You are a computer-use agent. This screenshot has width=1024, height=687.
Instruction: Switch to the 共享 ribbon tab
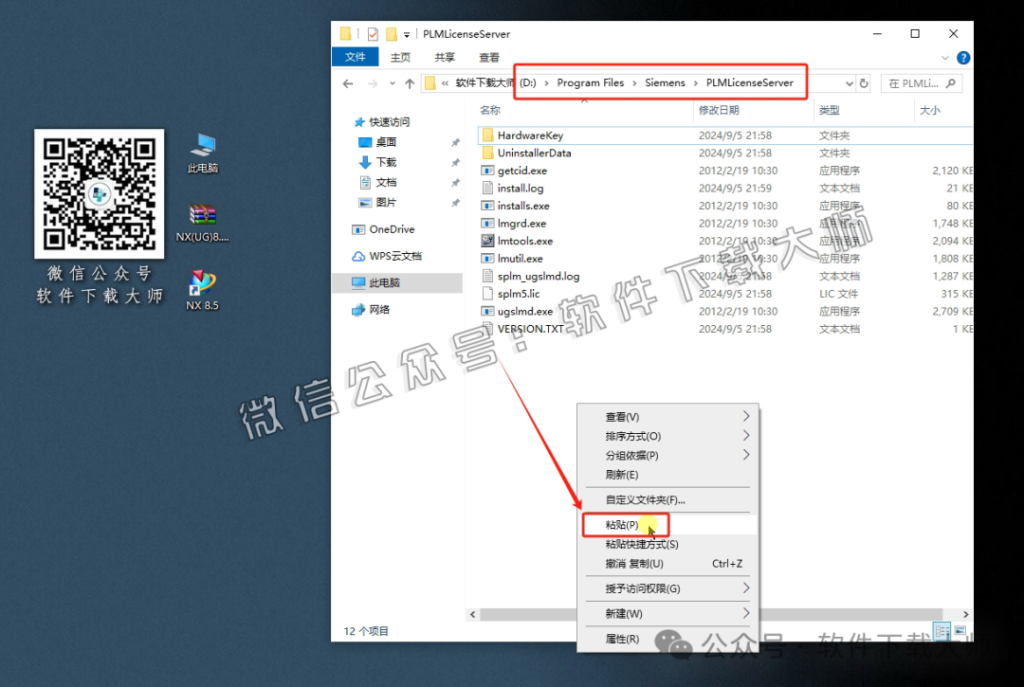coord(444,57)
